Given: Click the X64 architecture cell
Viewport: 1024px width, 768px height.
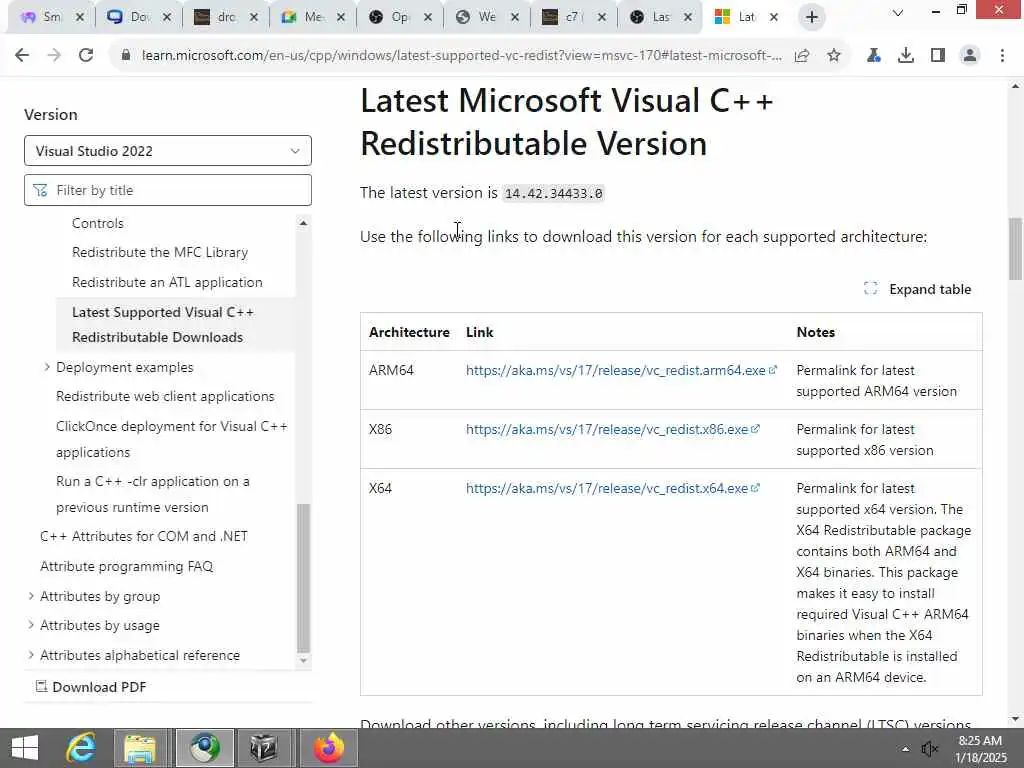Looking at the screenshot, I should point(380,488).
